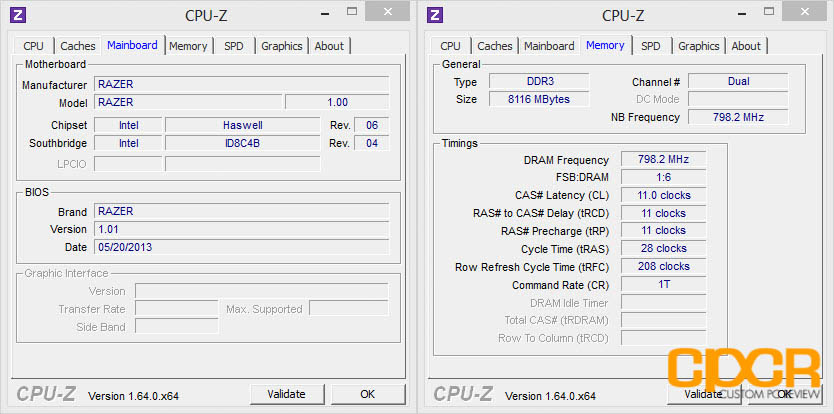
Task: Close the right CPU-Z window
Action: (x=805, y=11)
